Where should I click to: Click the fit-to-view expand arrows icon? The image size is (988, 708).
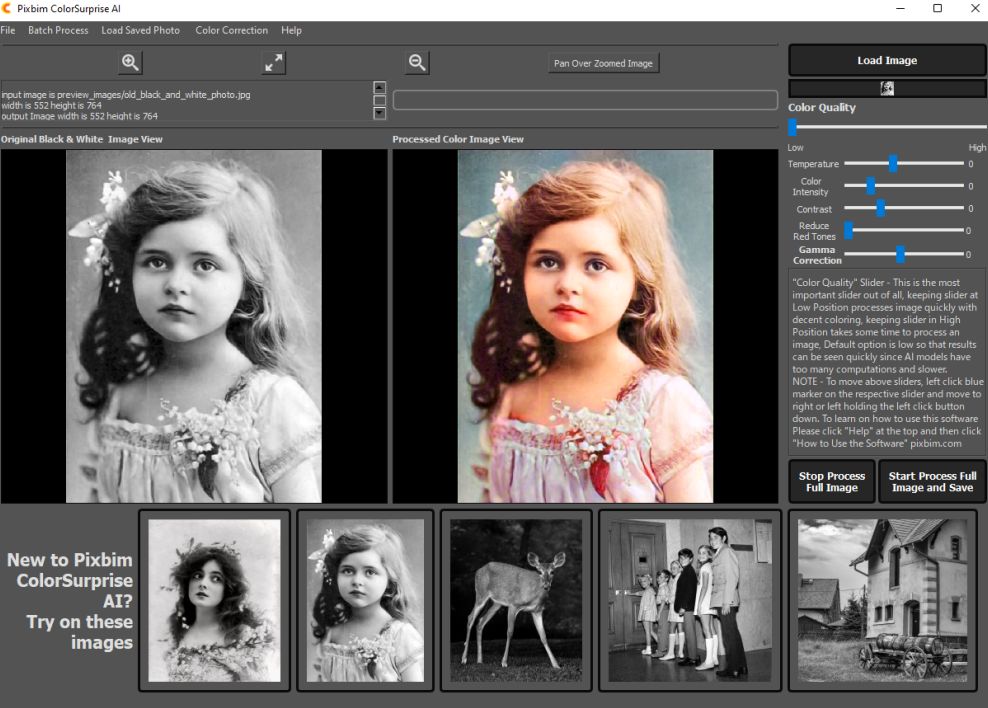tap(274, 62)
